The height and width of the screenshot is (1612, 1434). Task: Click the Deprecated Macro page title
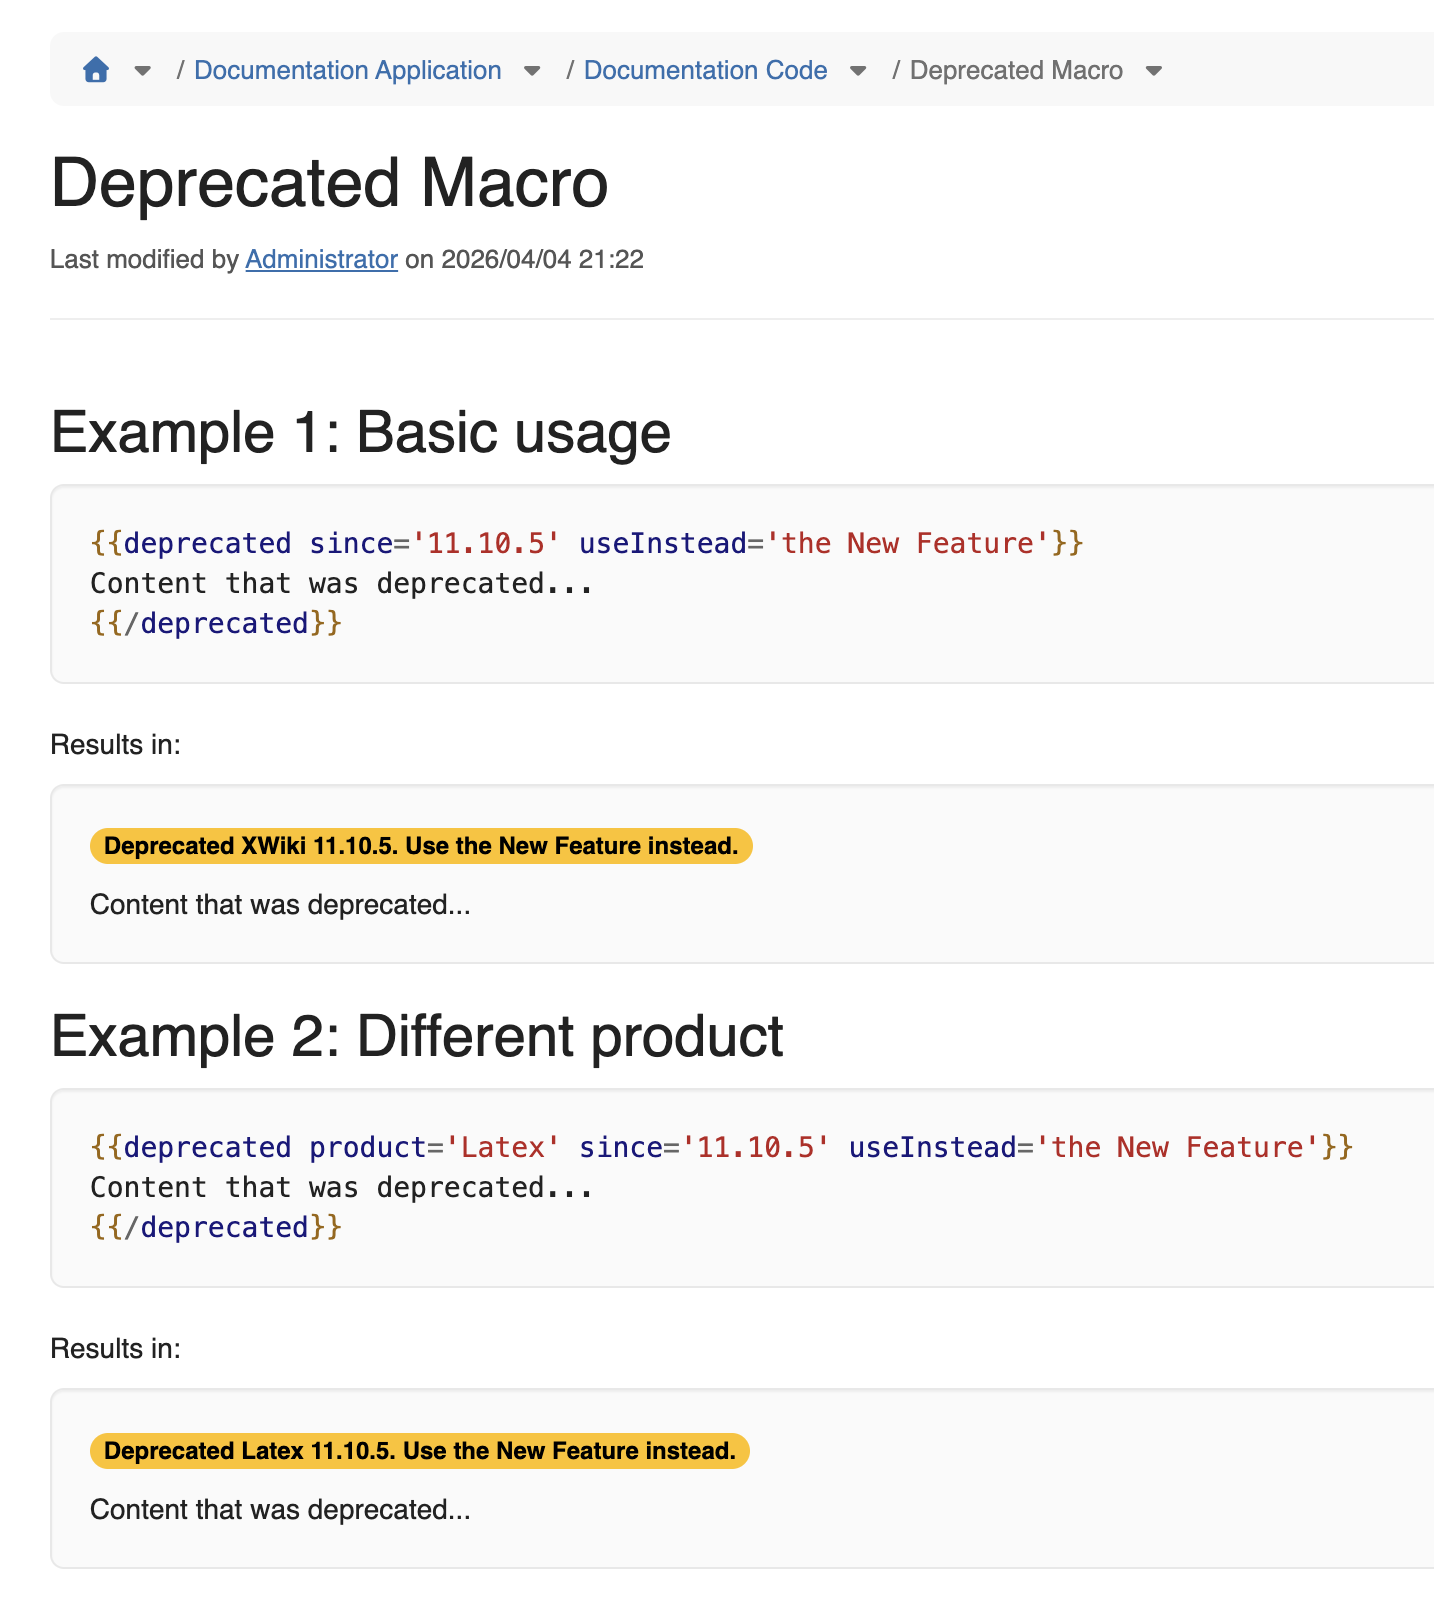[329, 184]
